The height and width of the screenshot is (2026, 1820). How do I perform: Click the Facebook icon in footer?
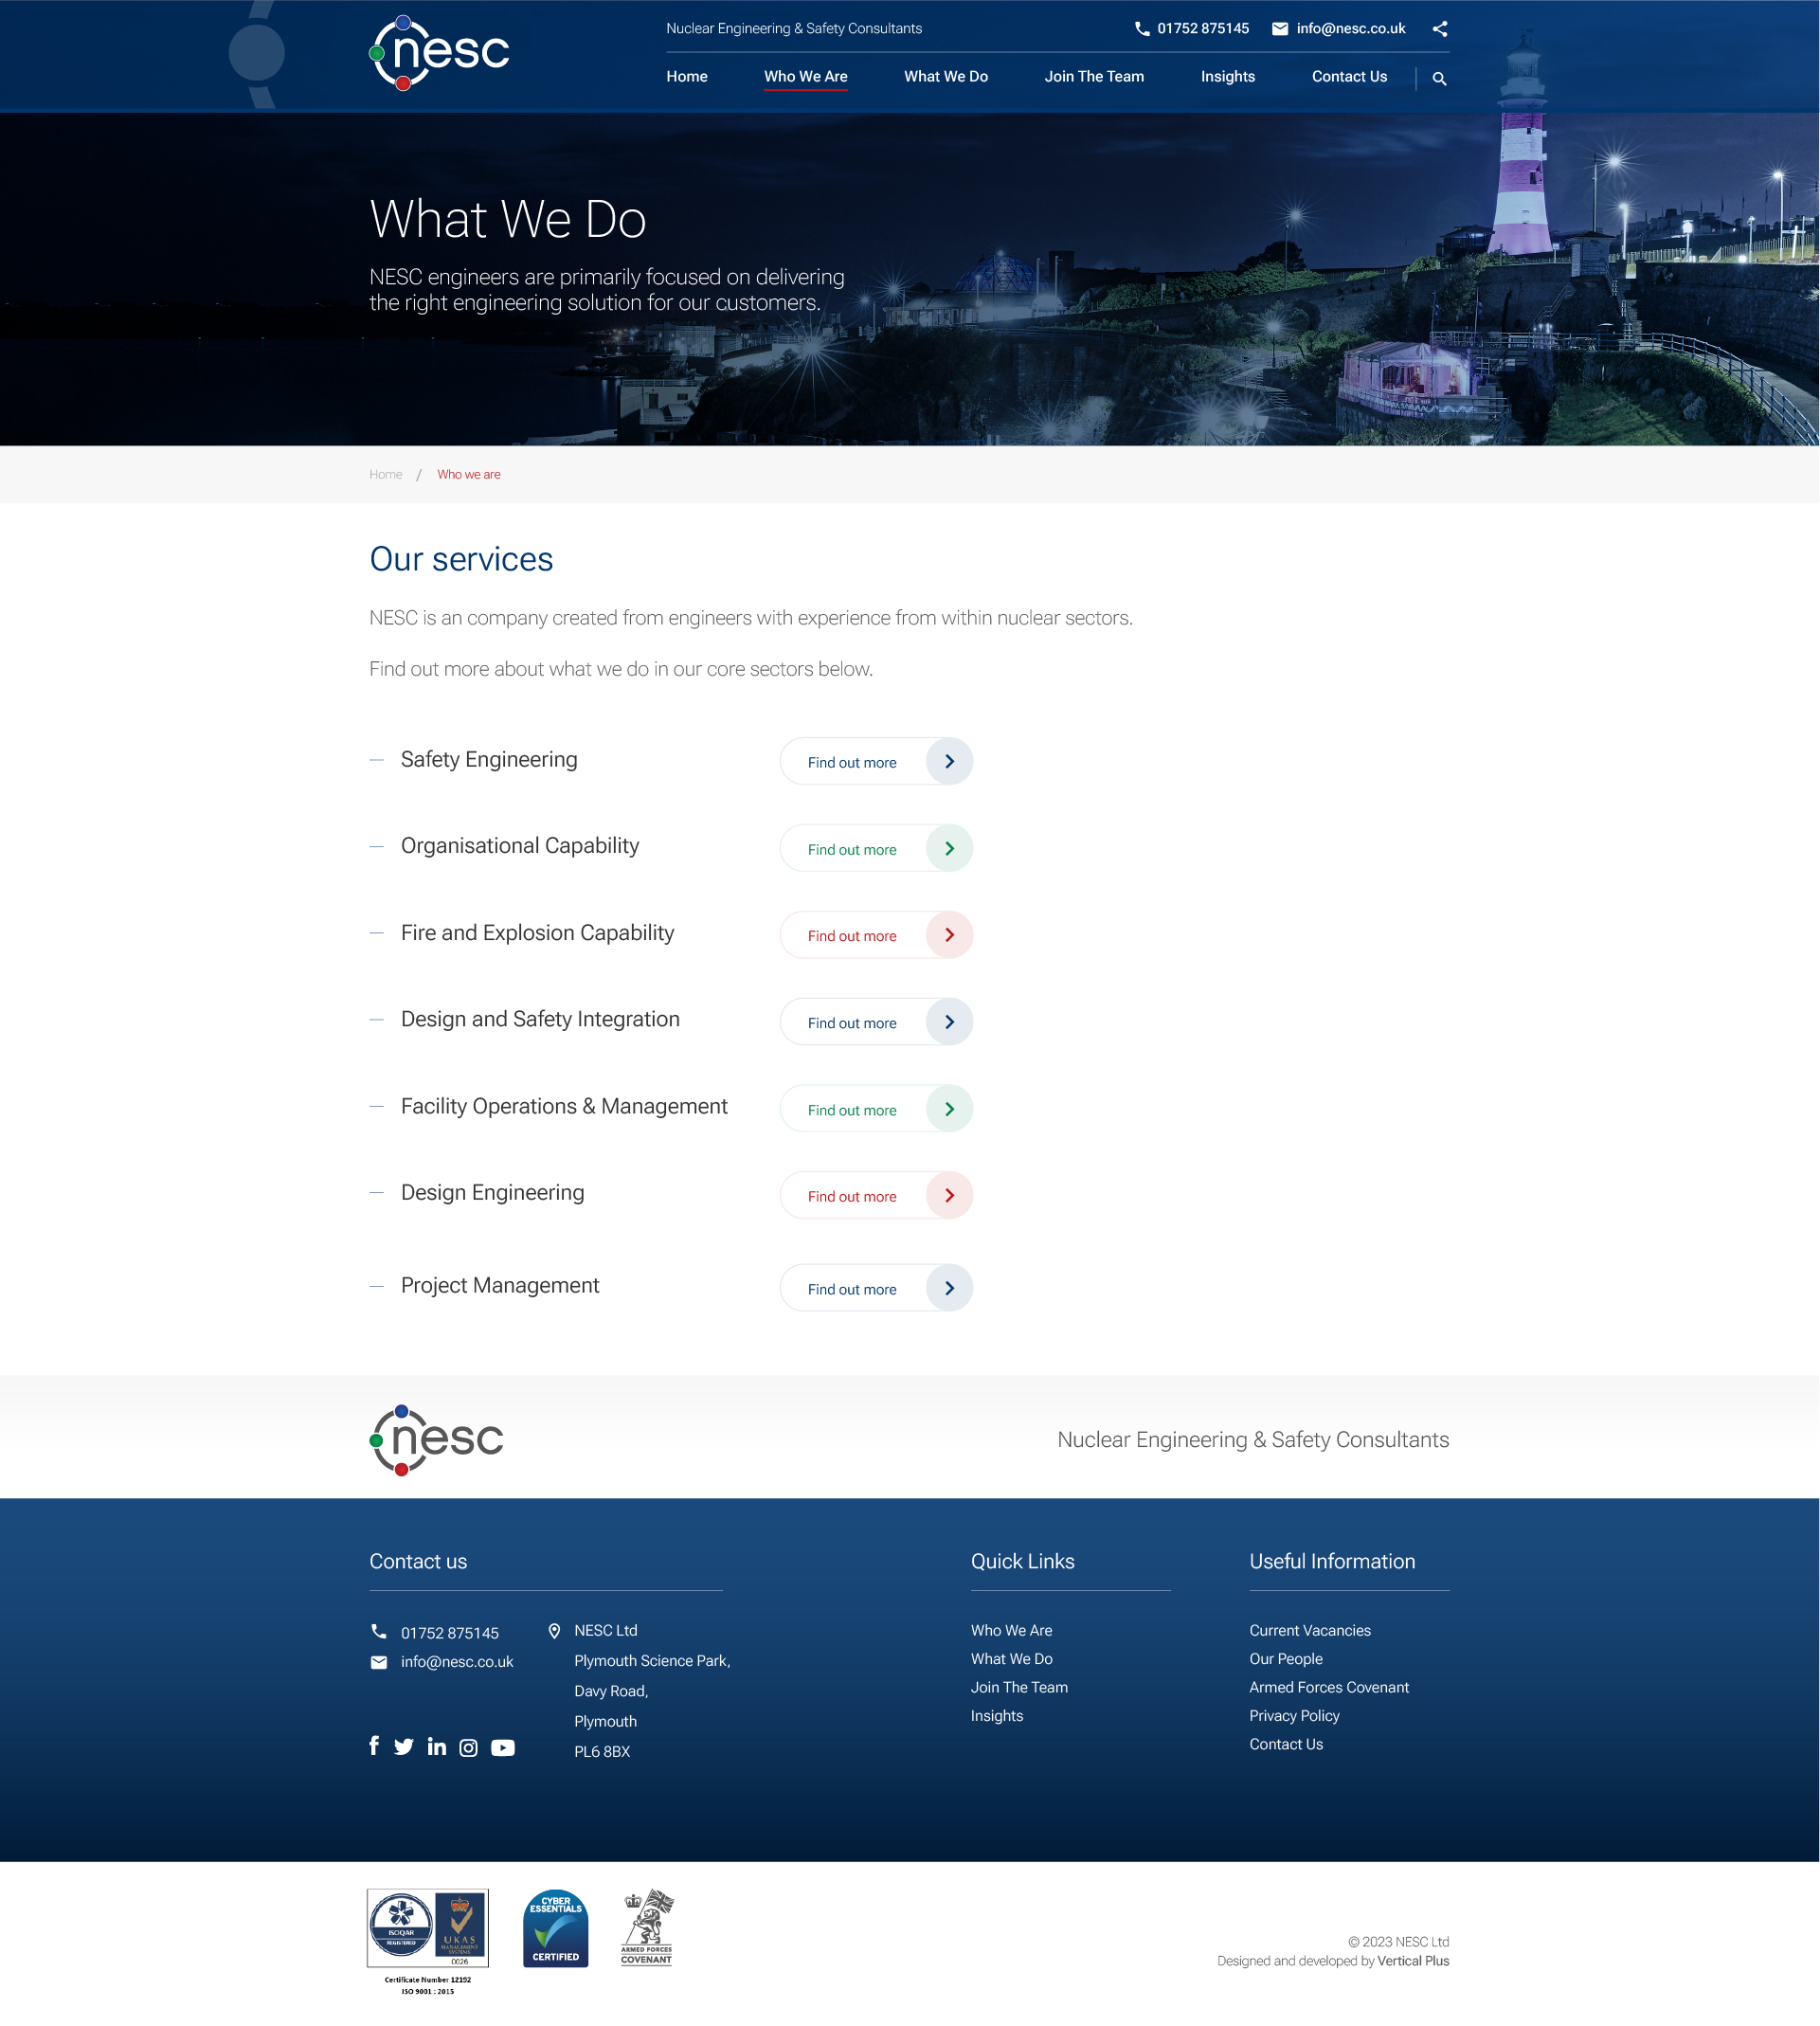374,1746
